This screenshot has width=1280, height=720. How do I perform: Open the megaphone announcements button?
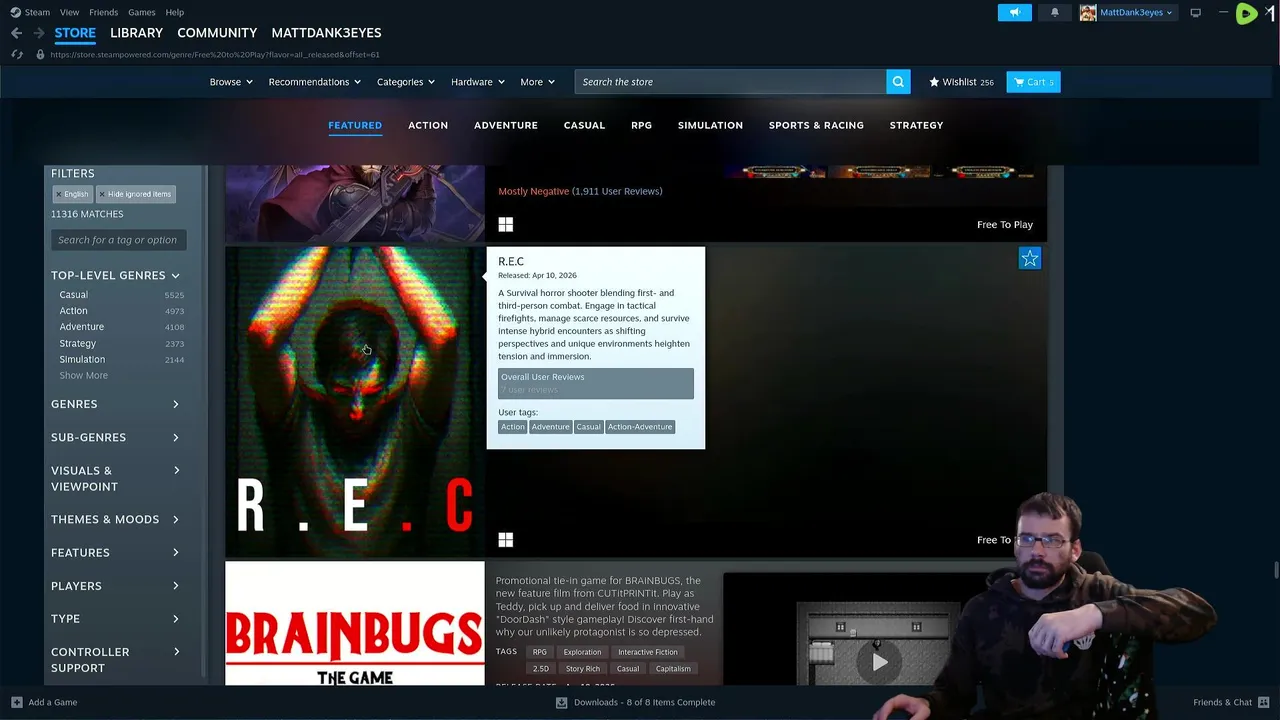[1014, 12]
